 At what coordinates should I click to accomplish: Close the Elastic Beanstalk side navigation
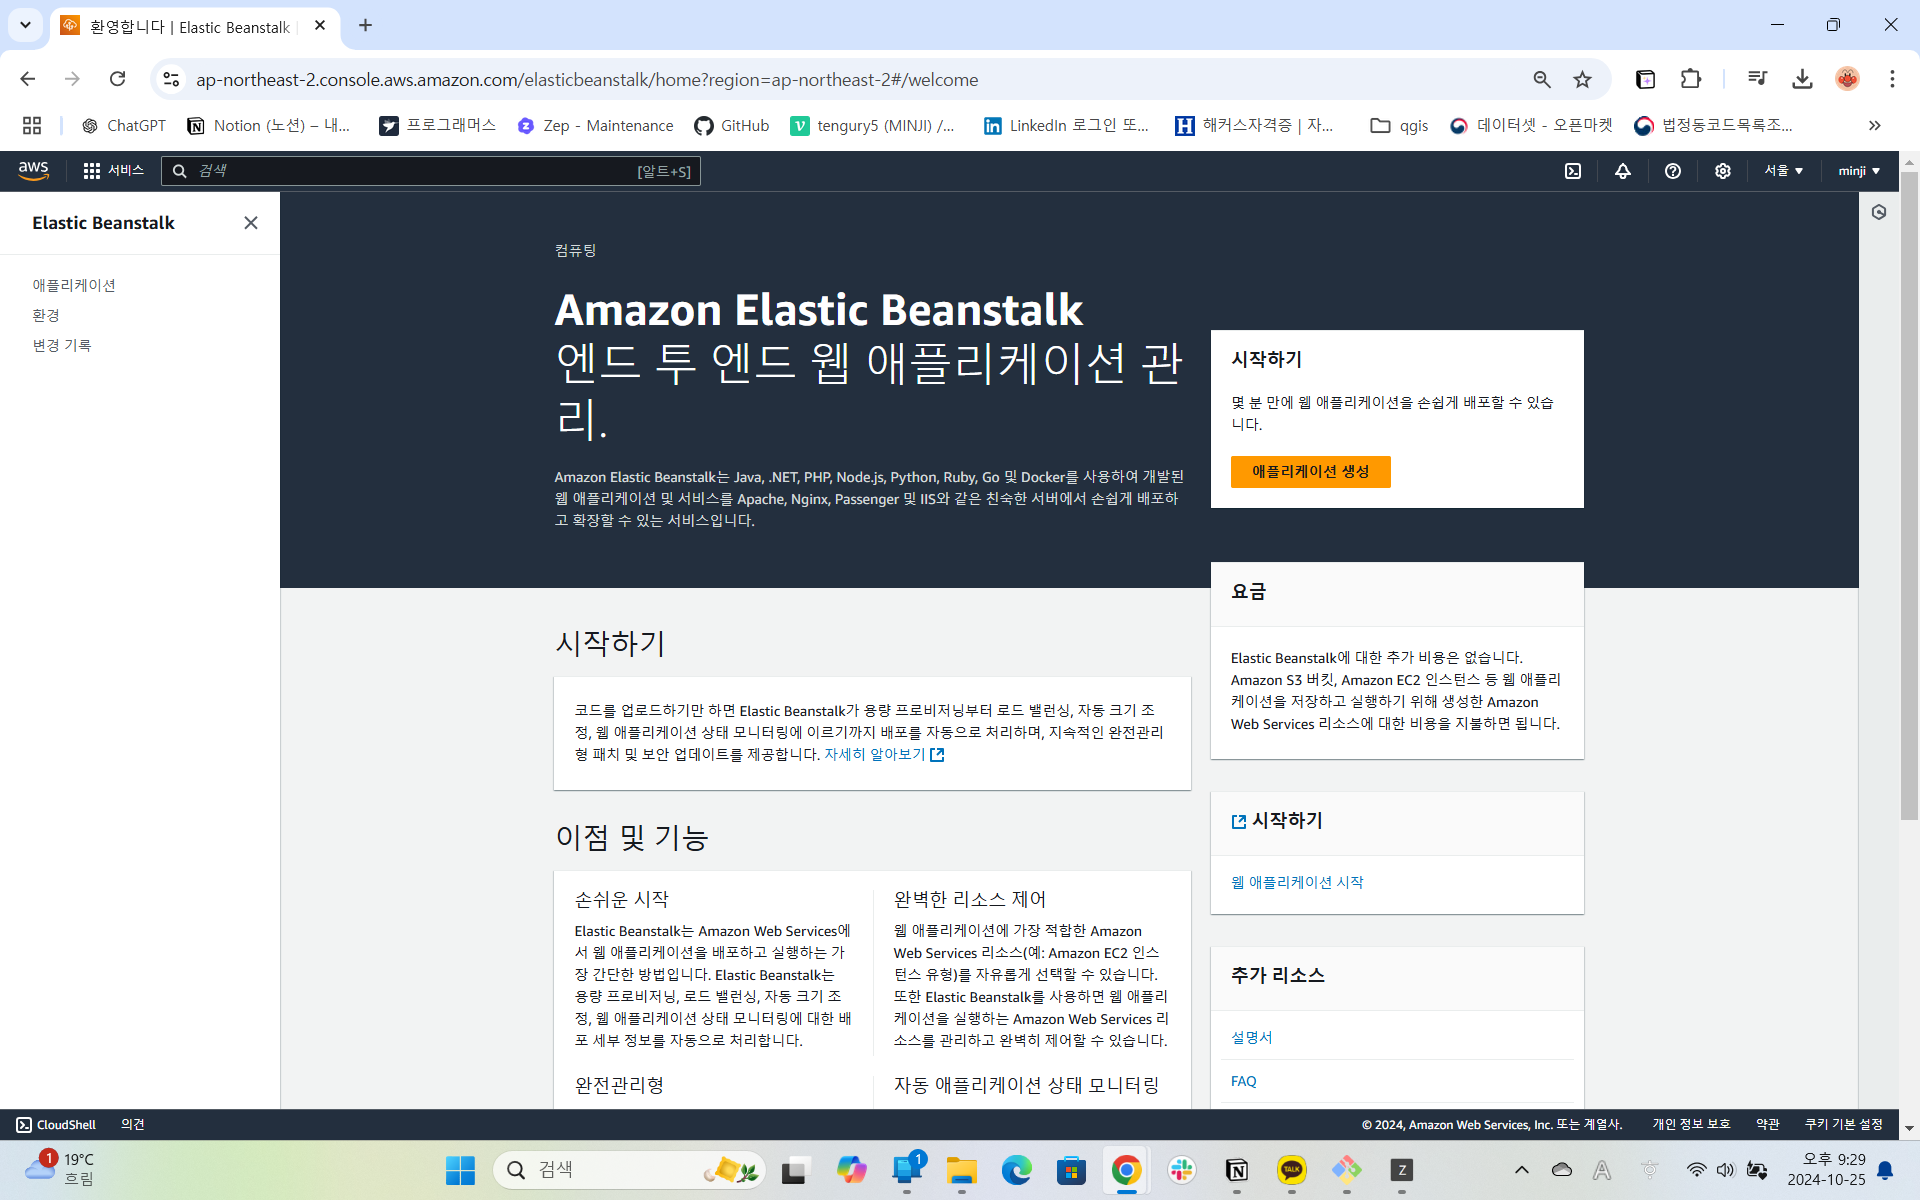tap(251, 223)
